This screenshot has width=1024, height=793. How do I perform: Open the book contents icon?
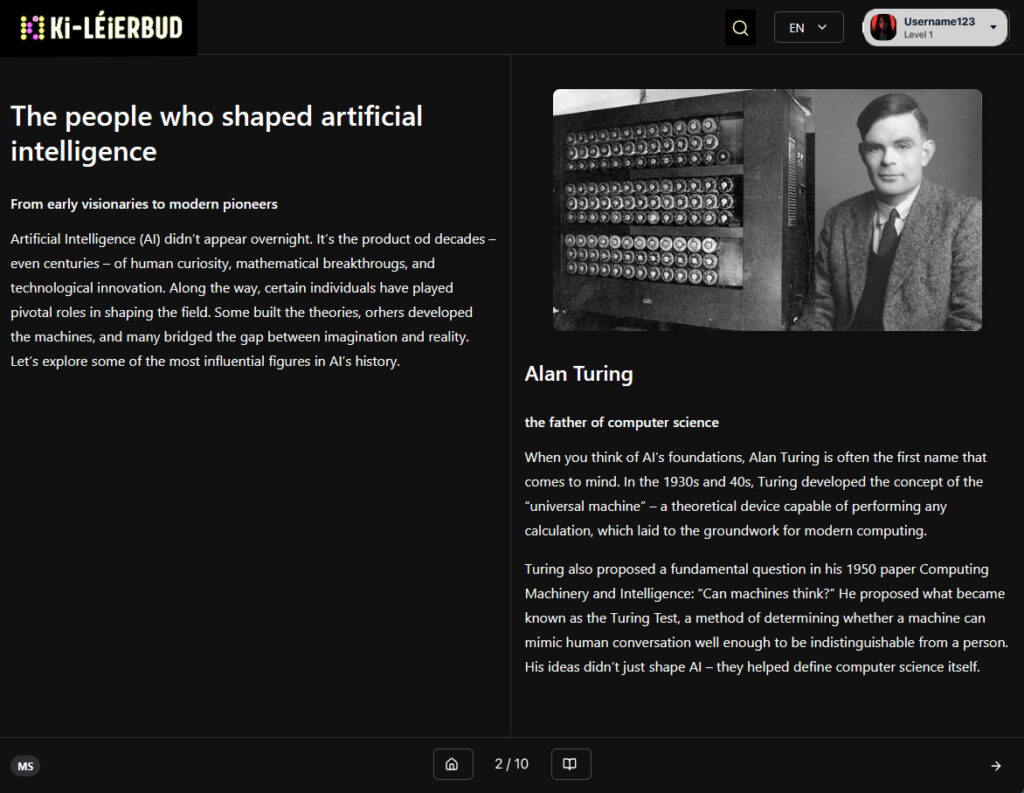click(x=570, y=764)
